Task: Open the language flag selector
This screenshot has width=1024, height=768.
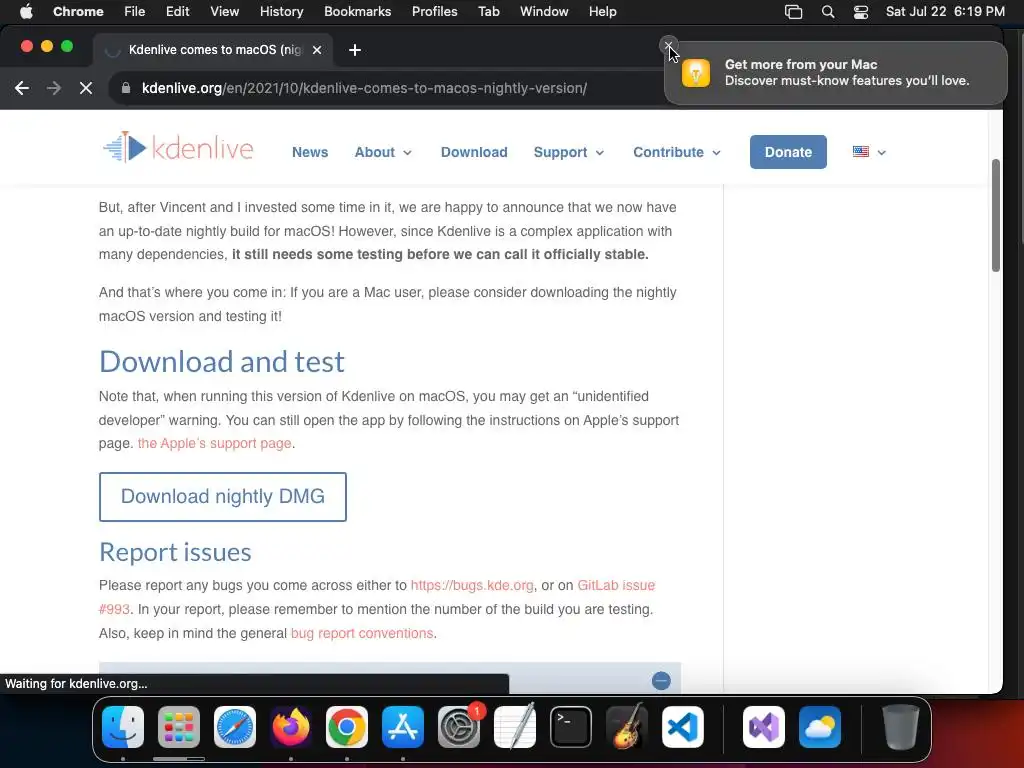Action: 869,152
